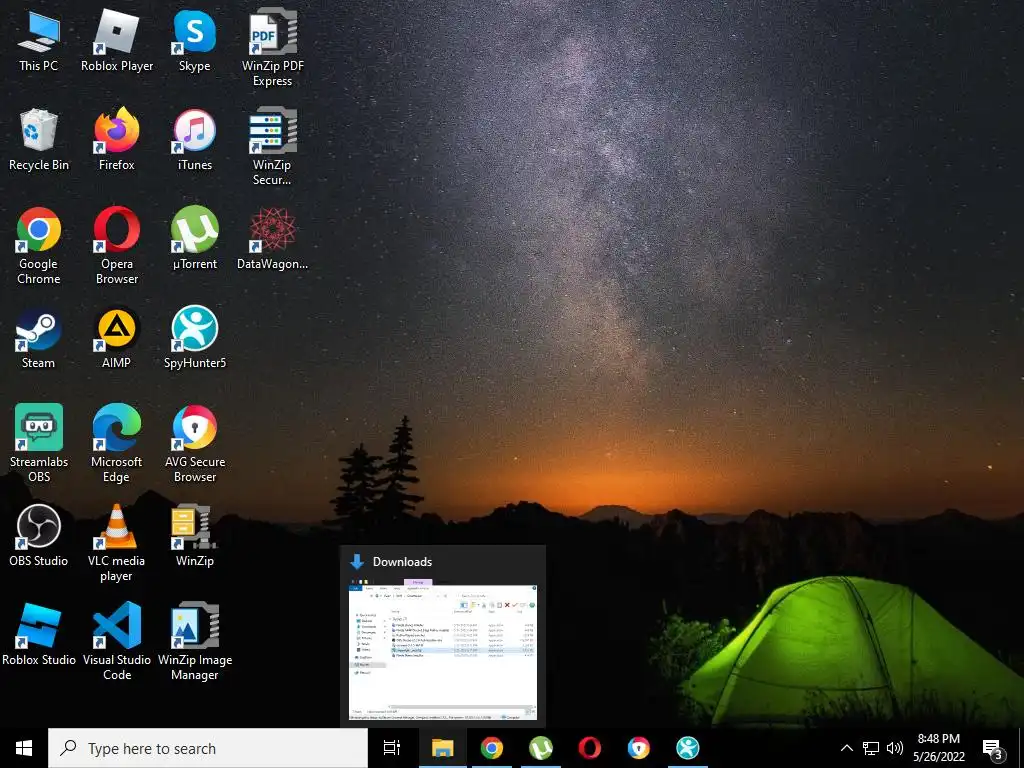
Task: Show hidden system tray icons
Action: 846,748
